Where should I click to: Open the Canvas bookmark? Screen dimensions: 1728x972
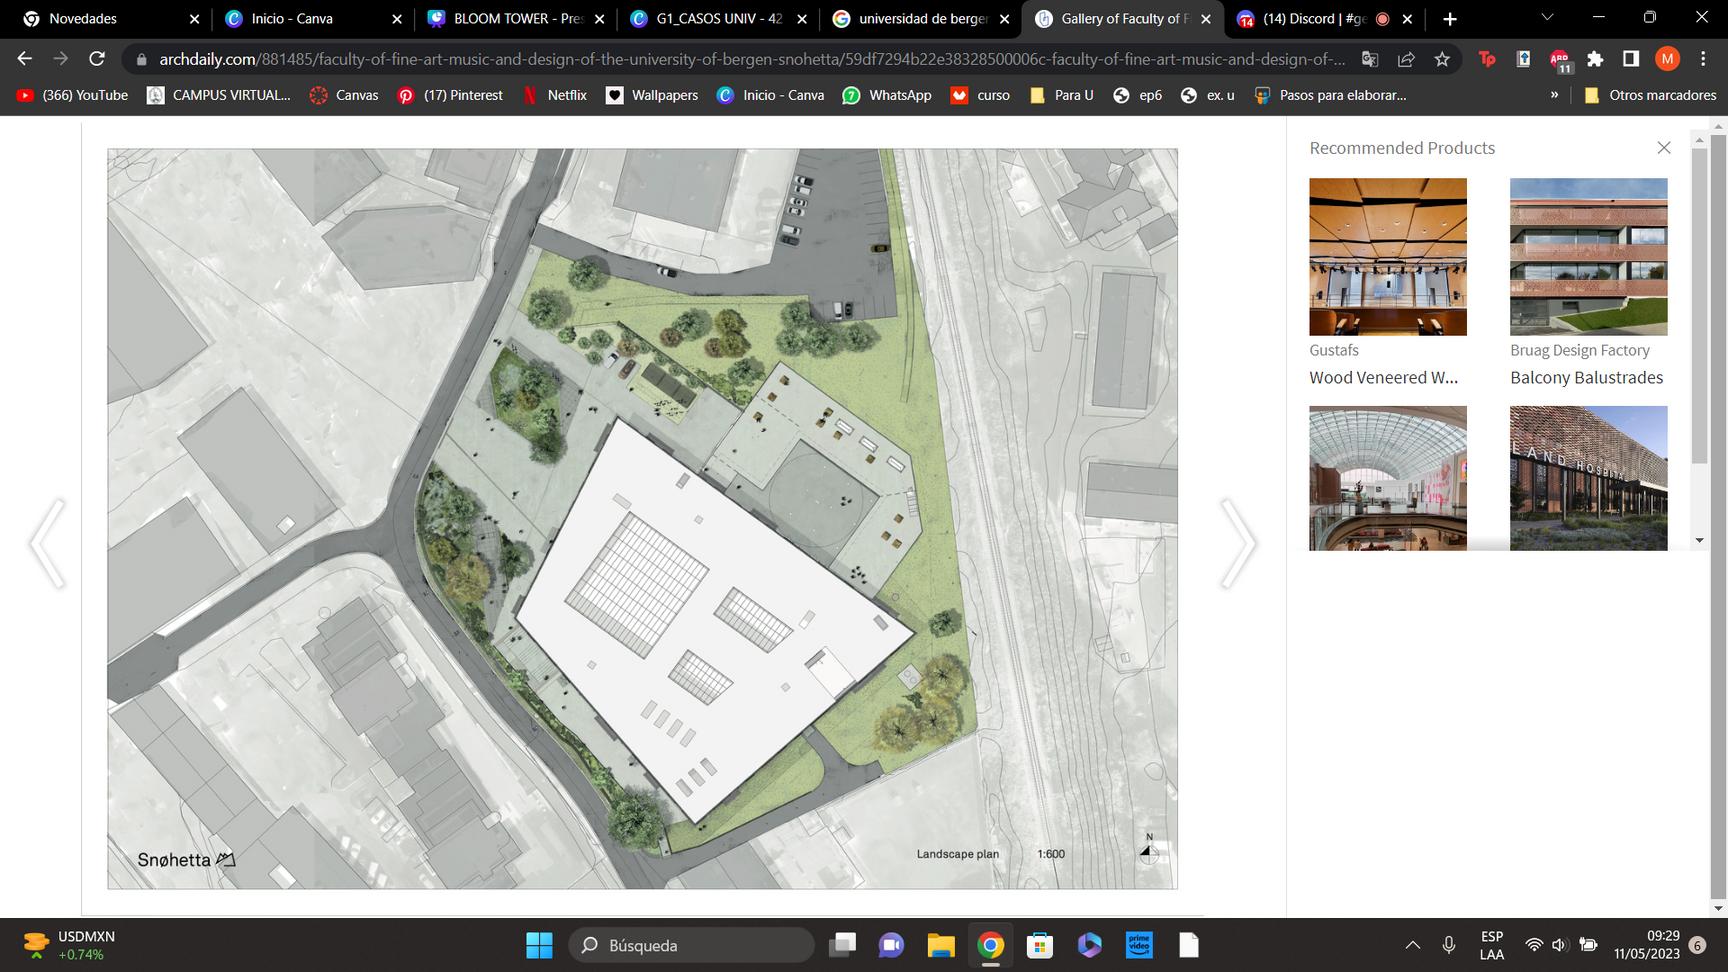[x=345, y=95]
